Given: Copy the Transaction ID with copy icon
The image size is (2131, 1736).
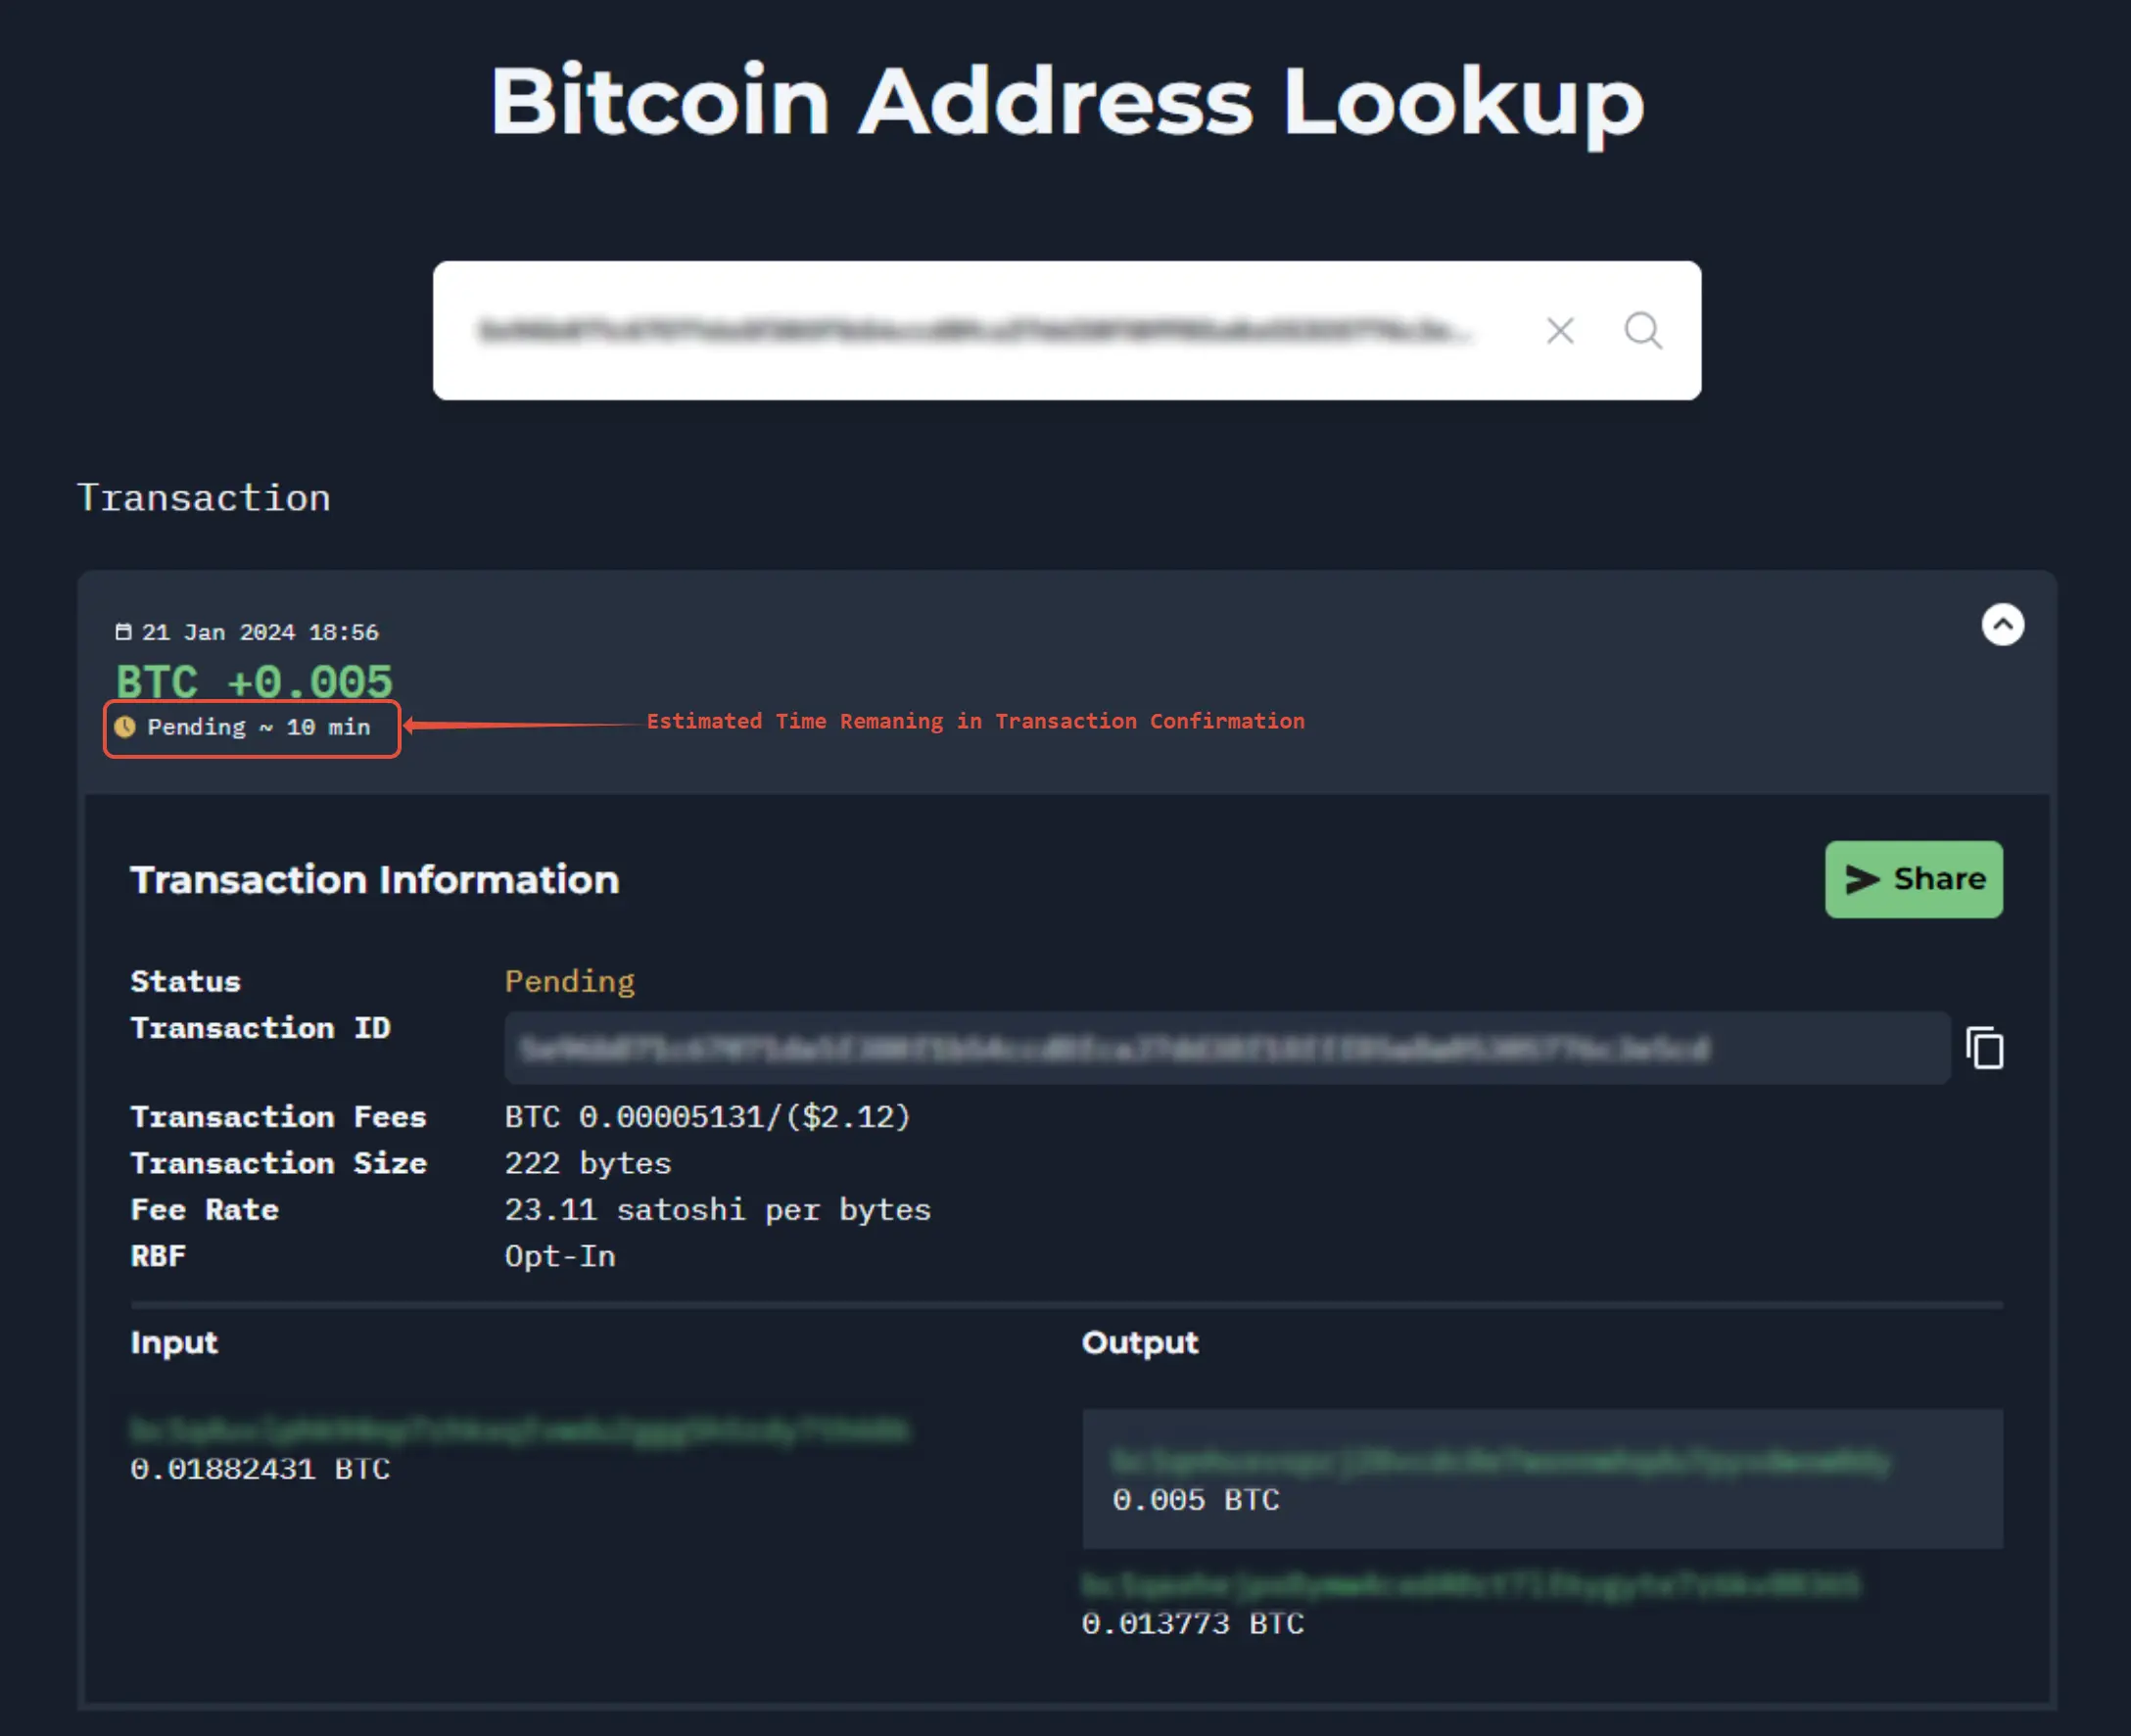Looking at the screenshot, I should pos(1985,1048).
